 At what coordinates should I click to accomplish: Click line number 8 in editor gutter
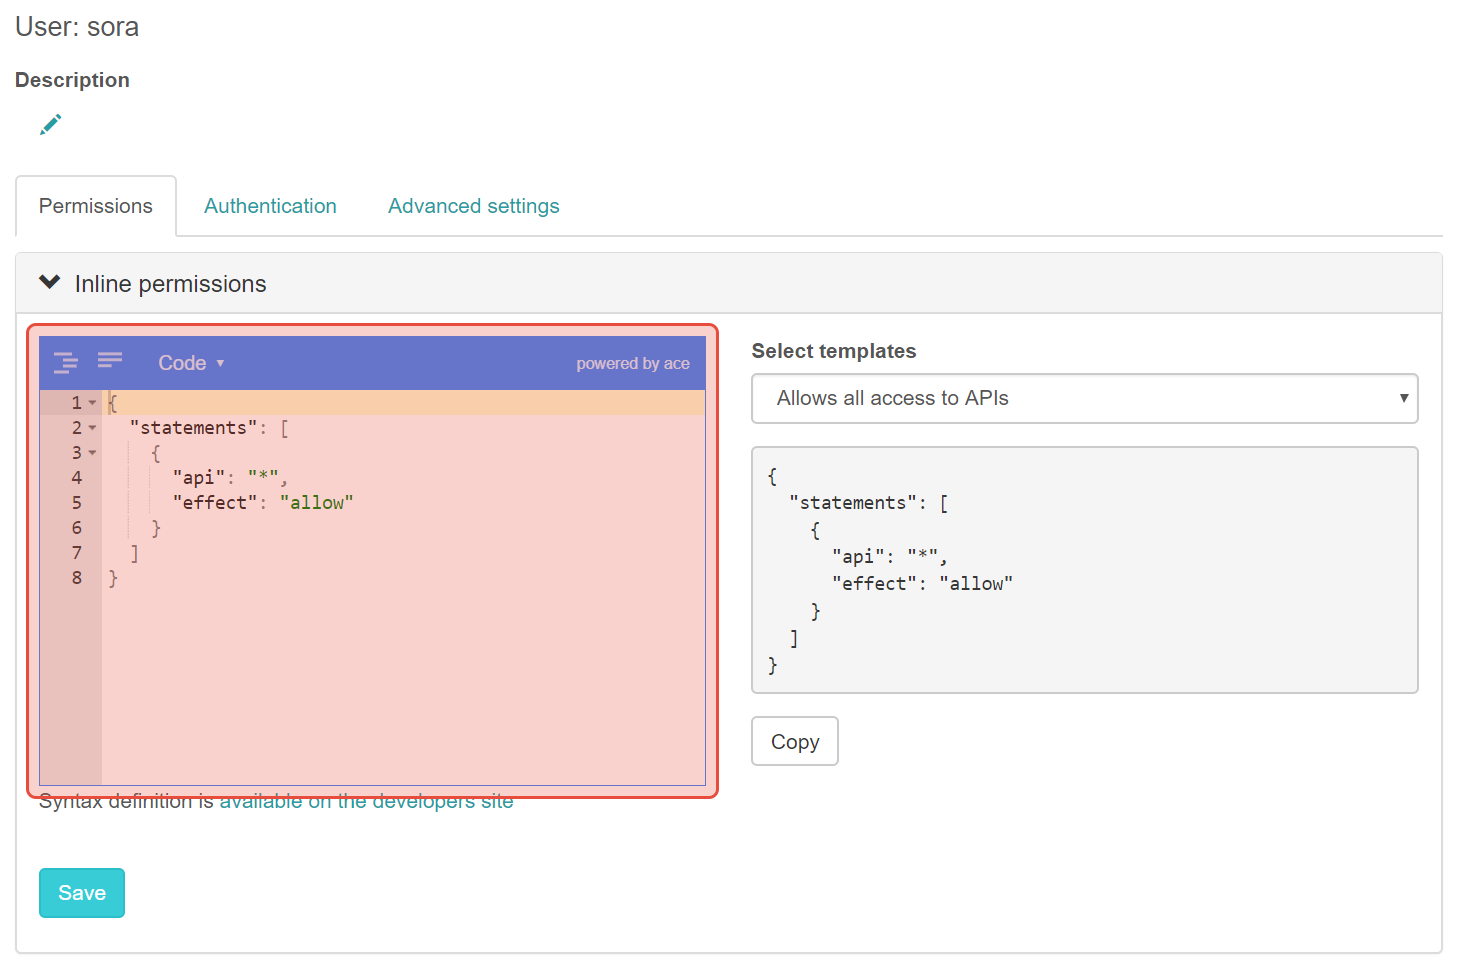pyautogui.click(x=76, y=578)
